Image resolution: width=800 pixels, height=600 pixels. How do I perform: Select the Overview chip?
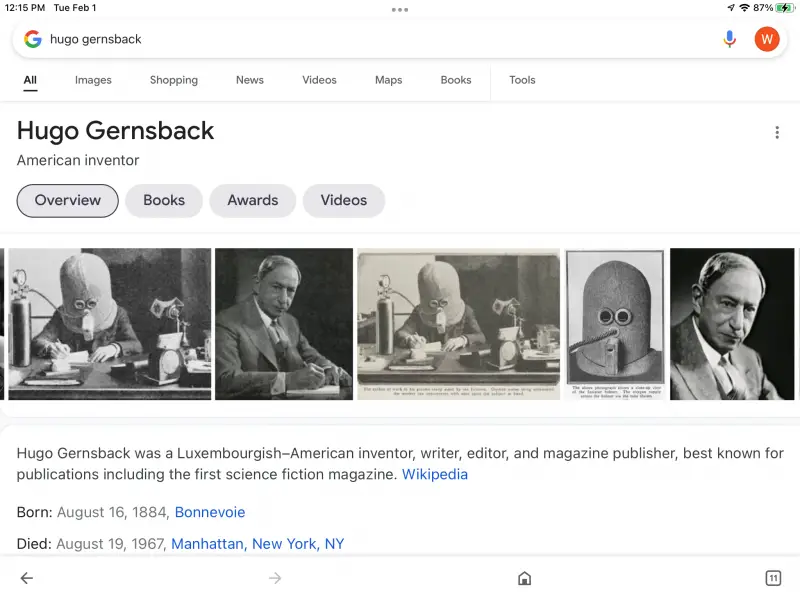point(67,201)
